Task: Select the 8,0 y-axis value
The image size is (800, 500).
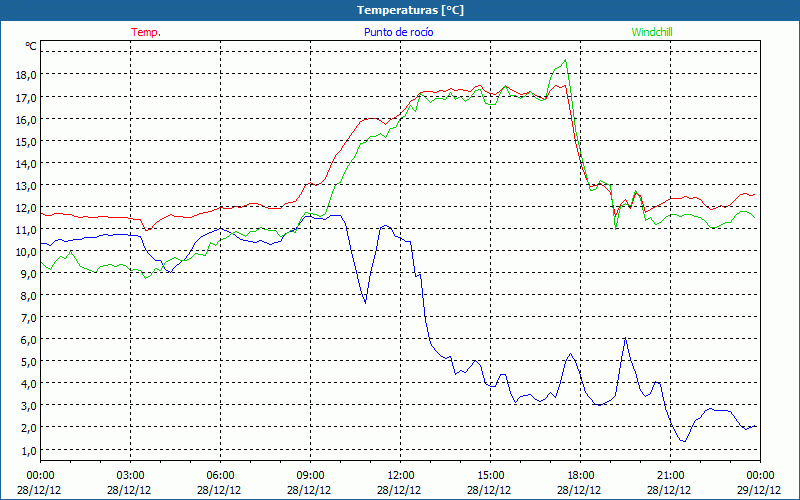Action: click(28, 295)
